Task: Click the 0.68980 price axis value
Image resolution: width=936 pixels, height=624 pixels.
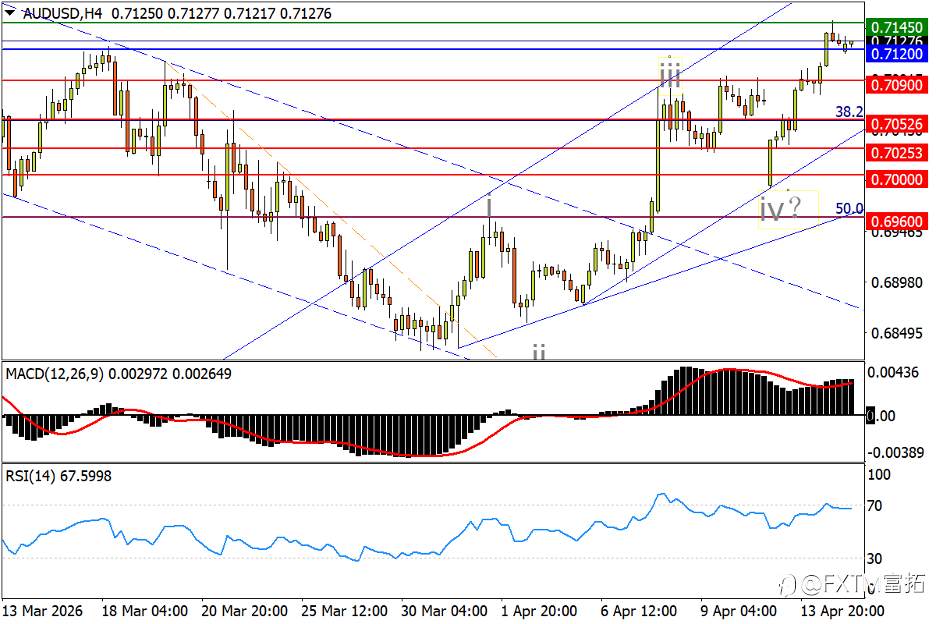Action: pyautogui.click(x=897, y=282)
